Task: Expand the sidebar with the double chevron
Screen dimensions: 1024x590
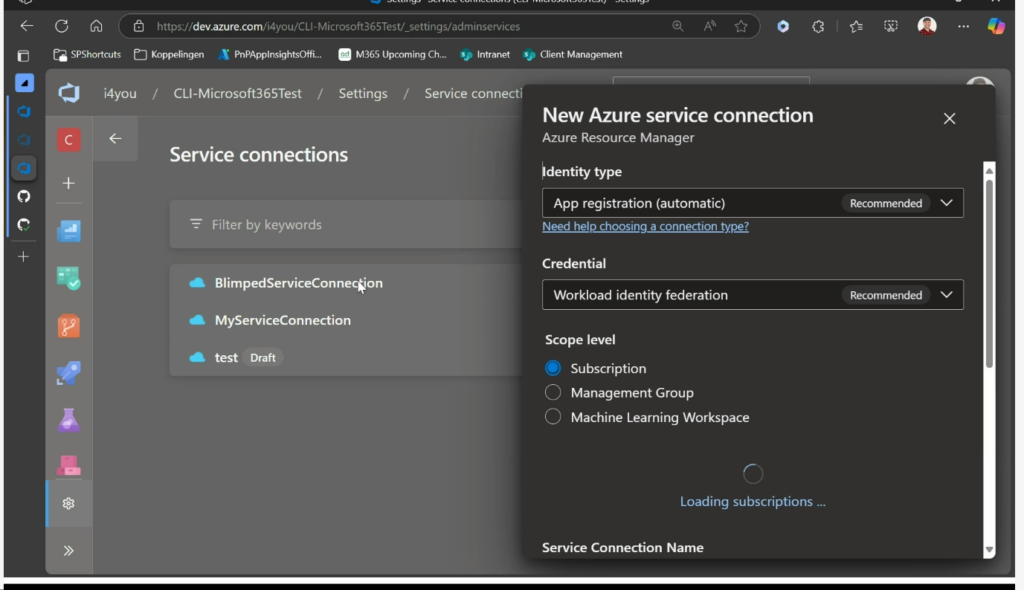Action: [x=69, y=551]
